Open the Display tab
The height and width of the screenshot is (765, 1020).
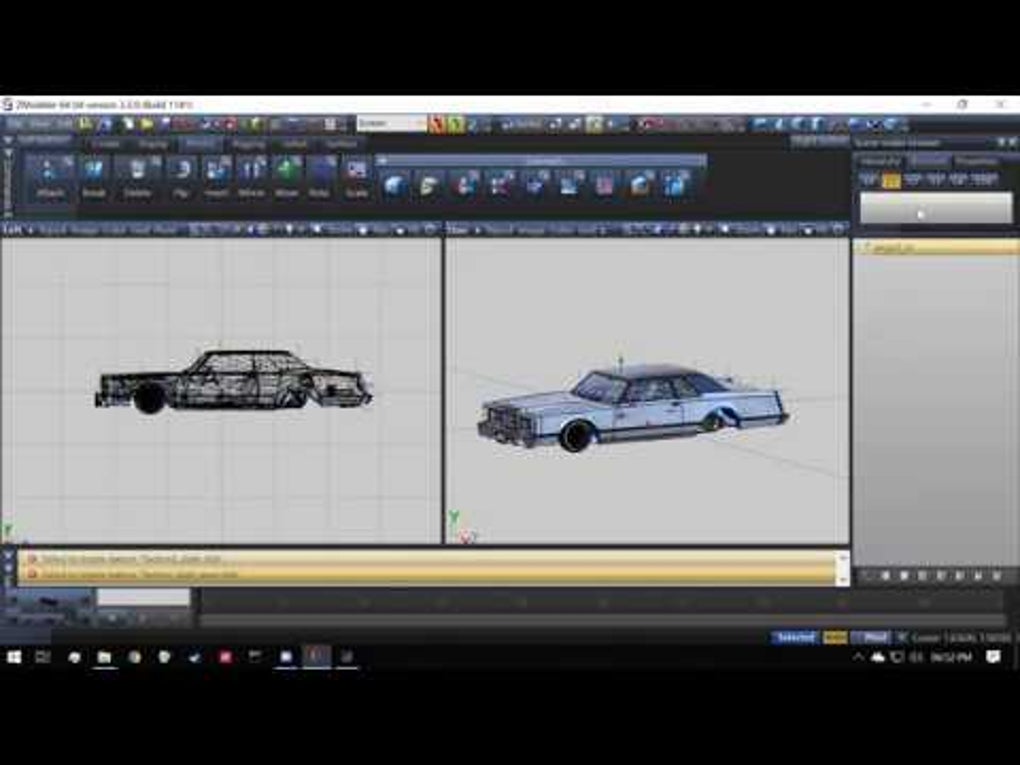click(x=154, y=144)
